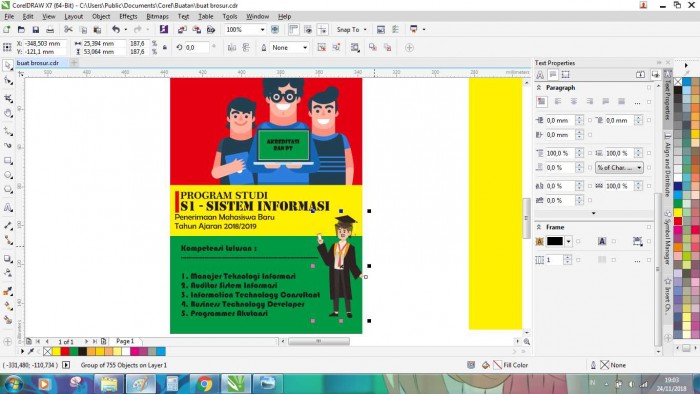Toggle Show Guidelines button
This screenshot has width=700, height=394.
coord(322,29)
